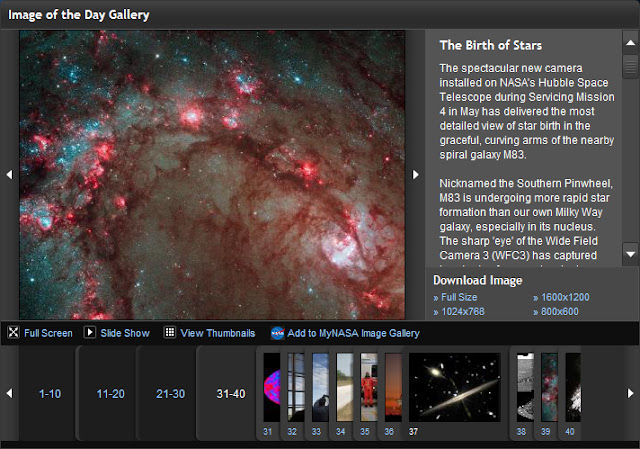The height and width of the screenshot is (449, 640).
Task: Click right arrow of thumbnail strip
Action: tap(630, 393)
